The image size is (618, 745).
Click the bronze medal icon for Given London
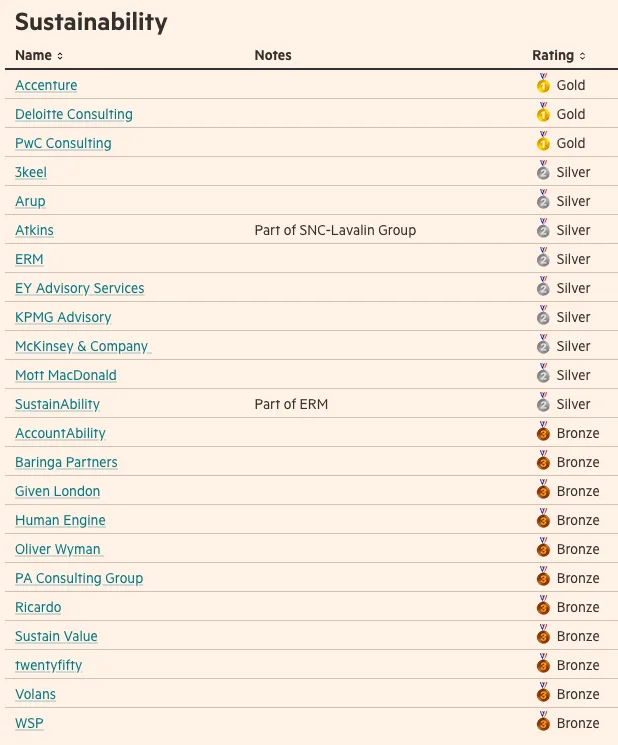[x=543, y=489]
